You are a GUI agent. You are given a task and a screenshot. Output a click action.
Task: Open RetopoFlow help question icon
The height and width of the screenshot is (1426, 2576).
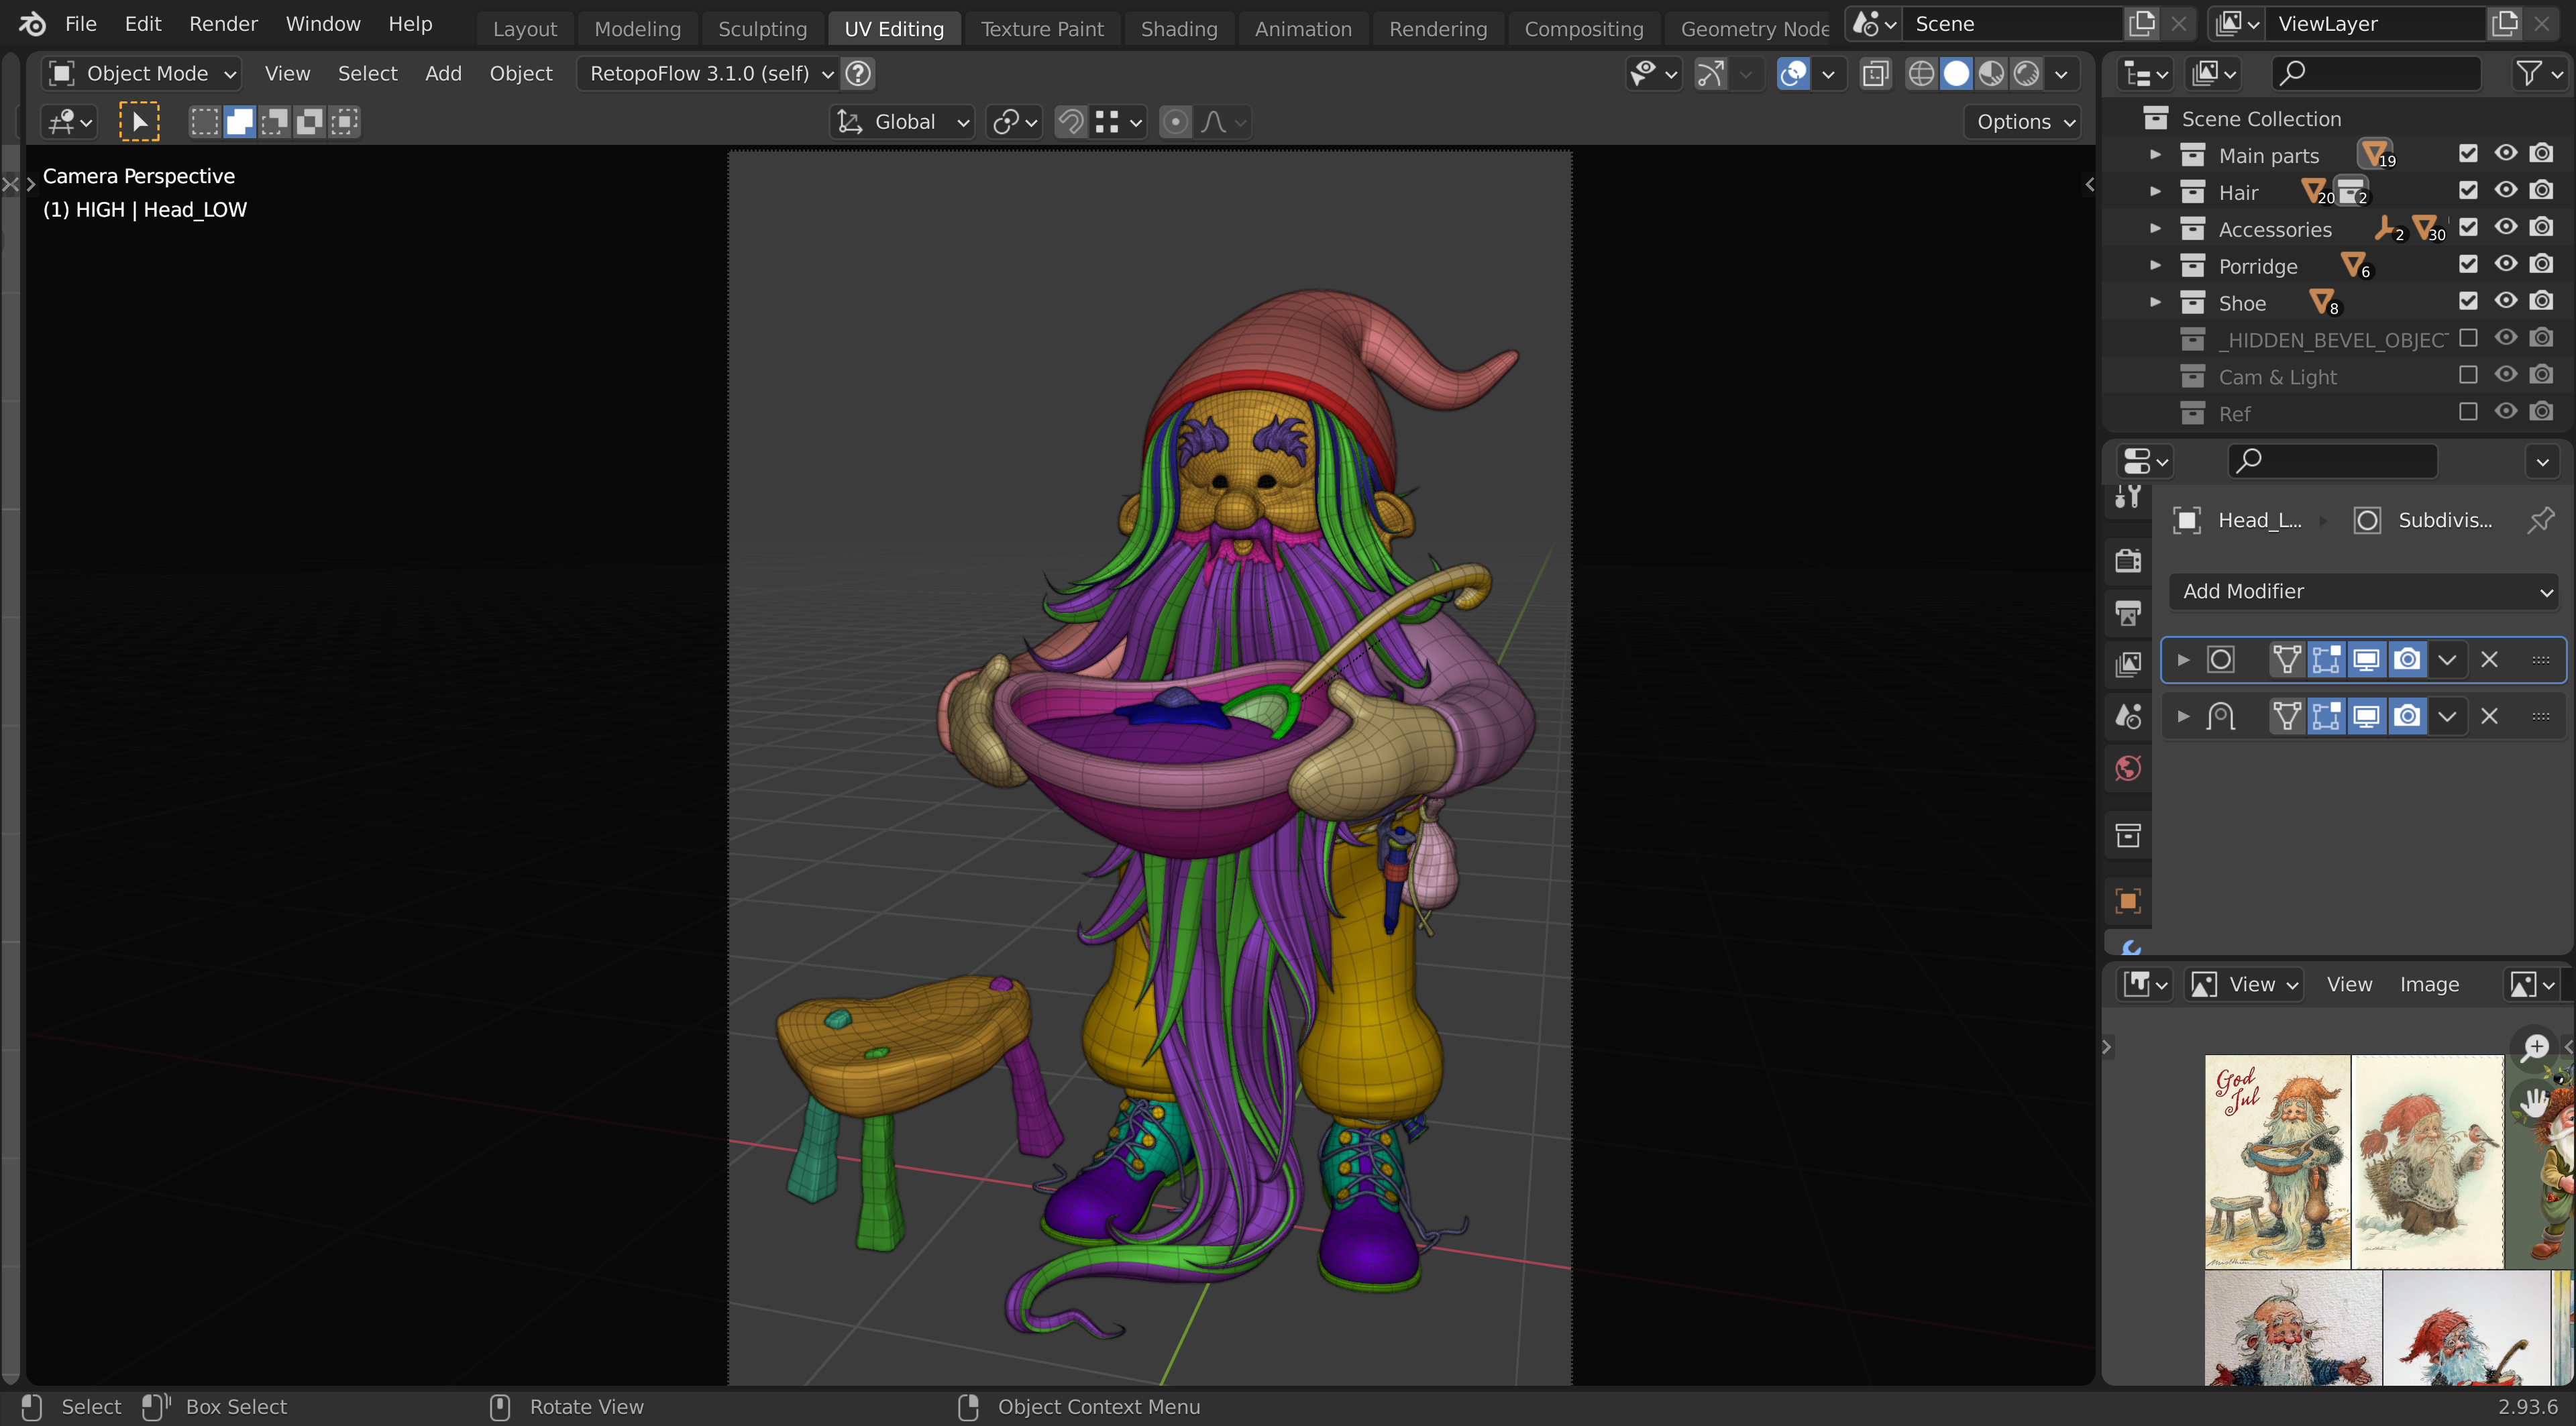pyautogui.click(x=857, y=73)
